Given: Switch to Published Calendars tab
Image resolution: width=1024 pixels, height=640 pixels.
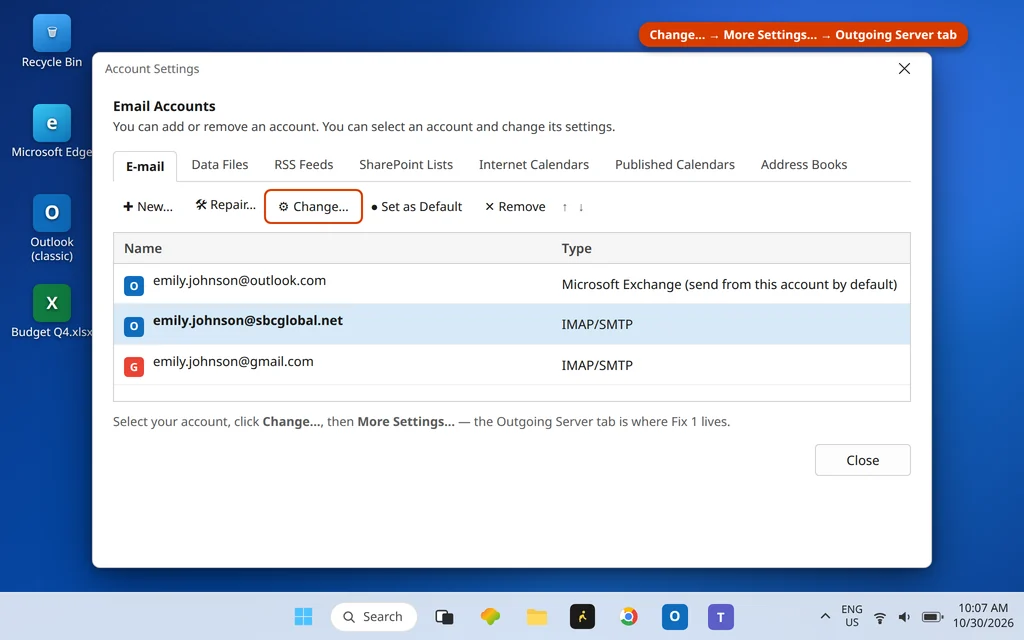Looking at the screenshot, I should (x=675, y=165).
